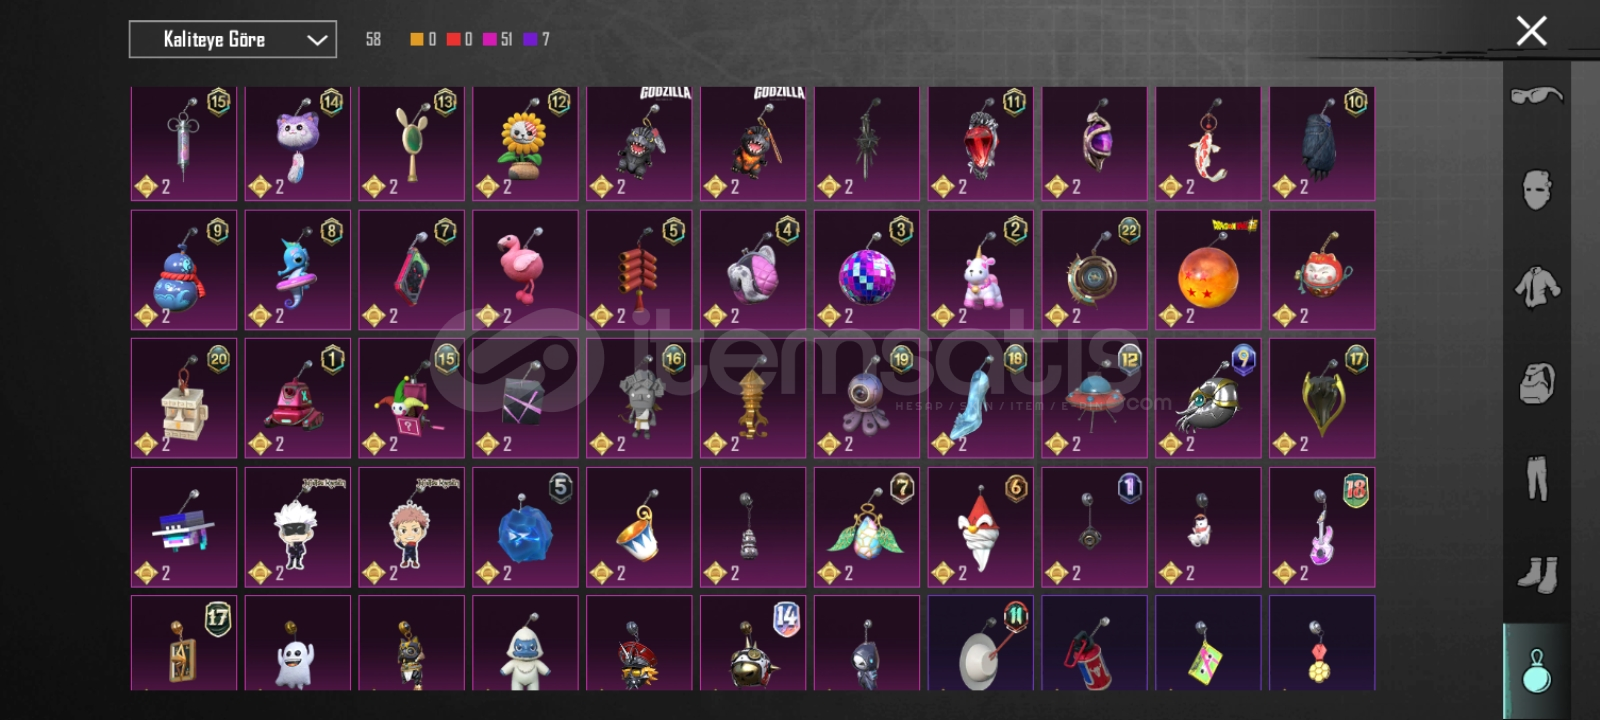The height and width of the screenshot is (720, 1600).
Task: Select the disco ball ornament
Action: (867, 270)
